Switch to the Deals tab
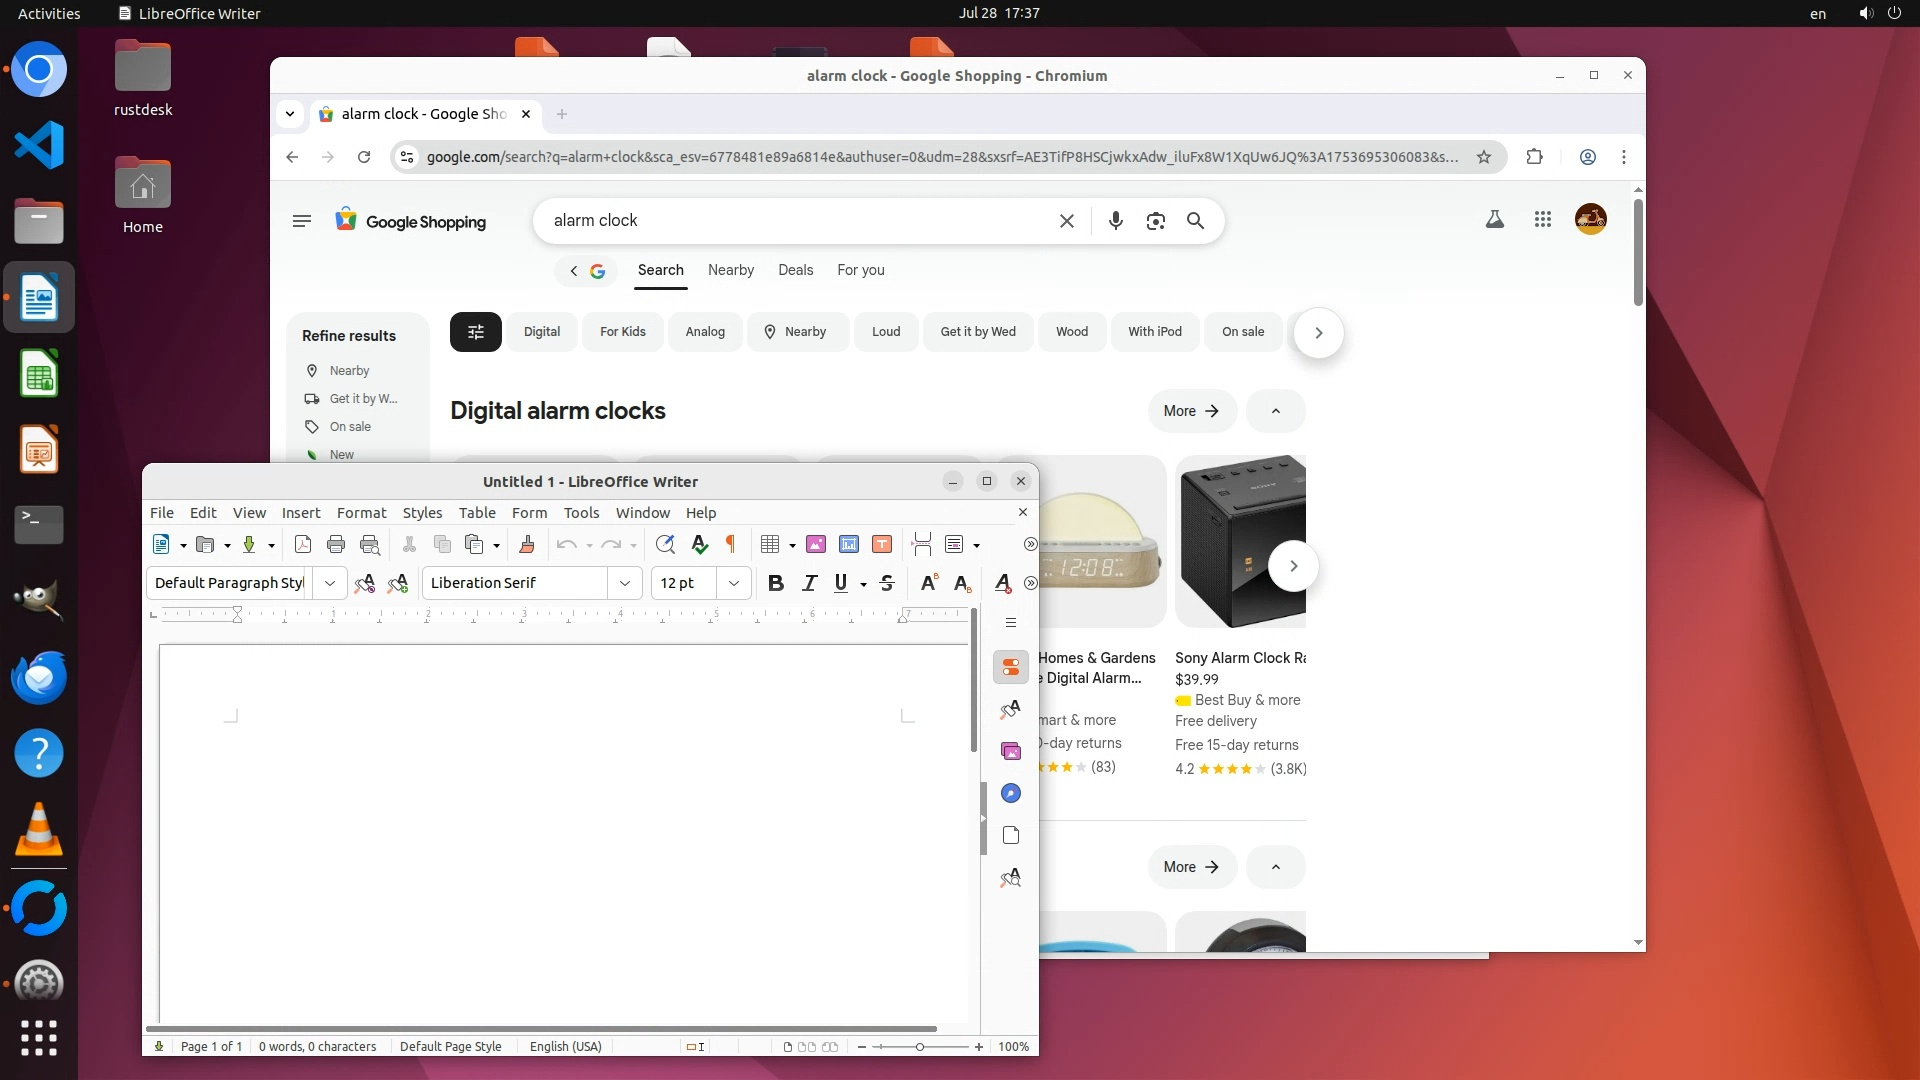1920x1080 pixels. (x=795, y=270)
